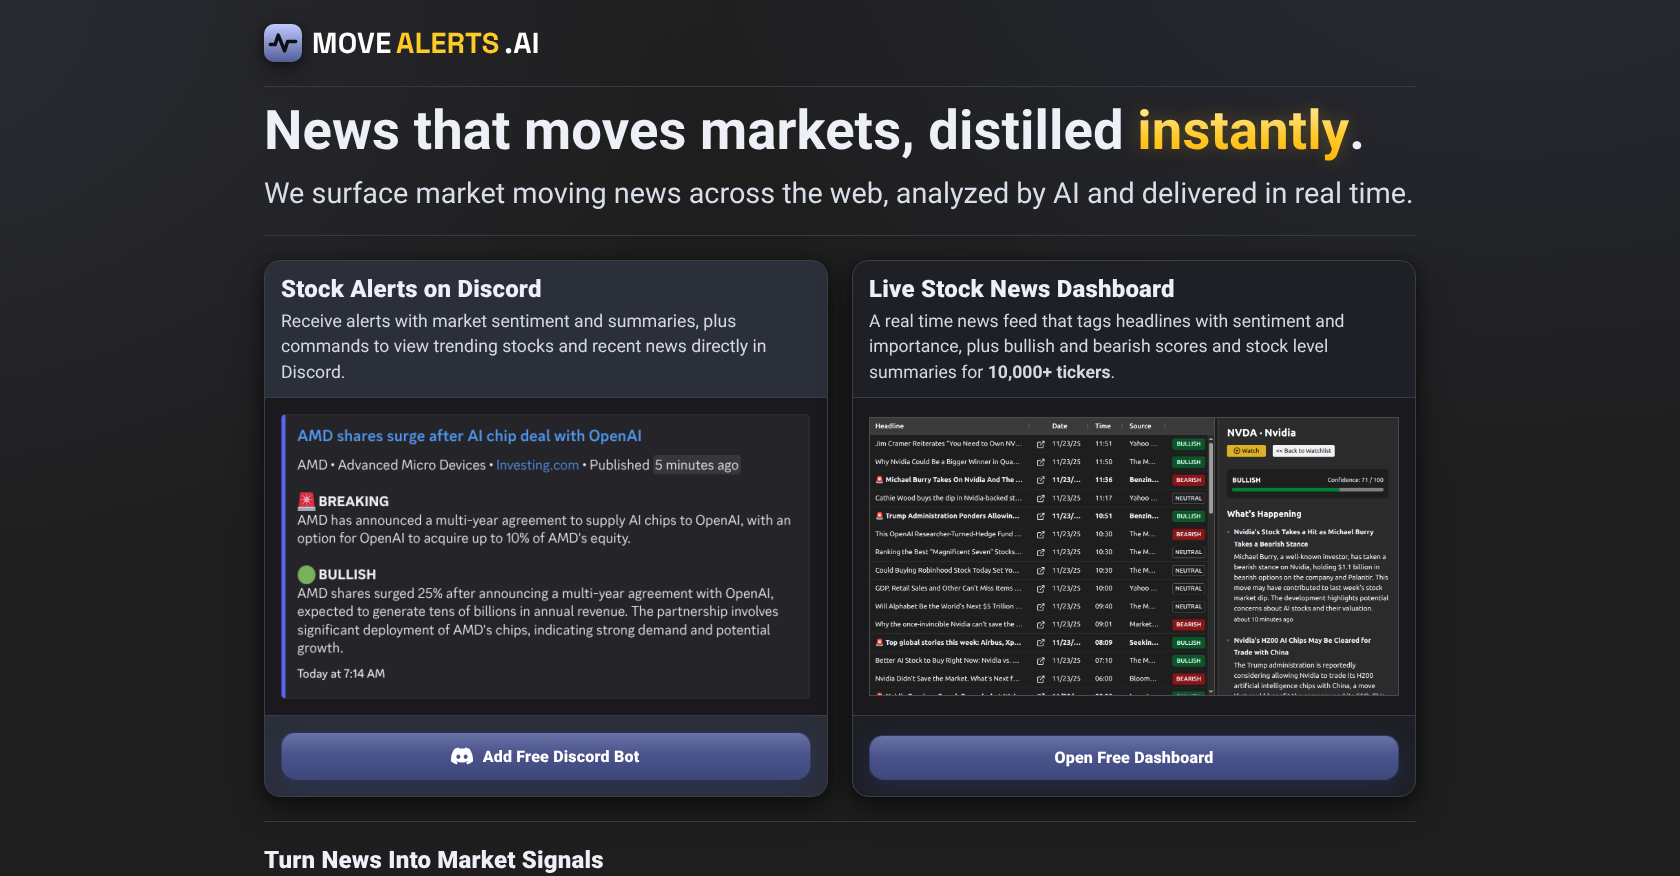Click siren icon beside Top global stories headline
Image resolution: width=1680 pixels, height=876 pixels.
879,643
